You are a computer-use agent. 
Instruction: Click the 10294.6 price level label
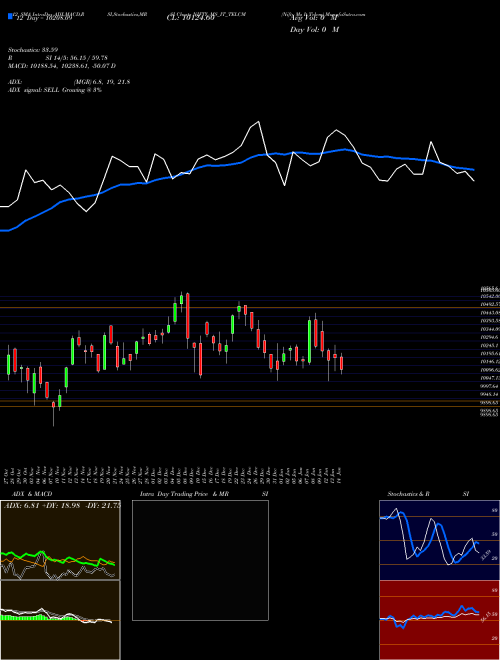tap(489, 337)
